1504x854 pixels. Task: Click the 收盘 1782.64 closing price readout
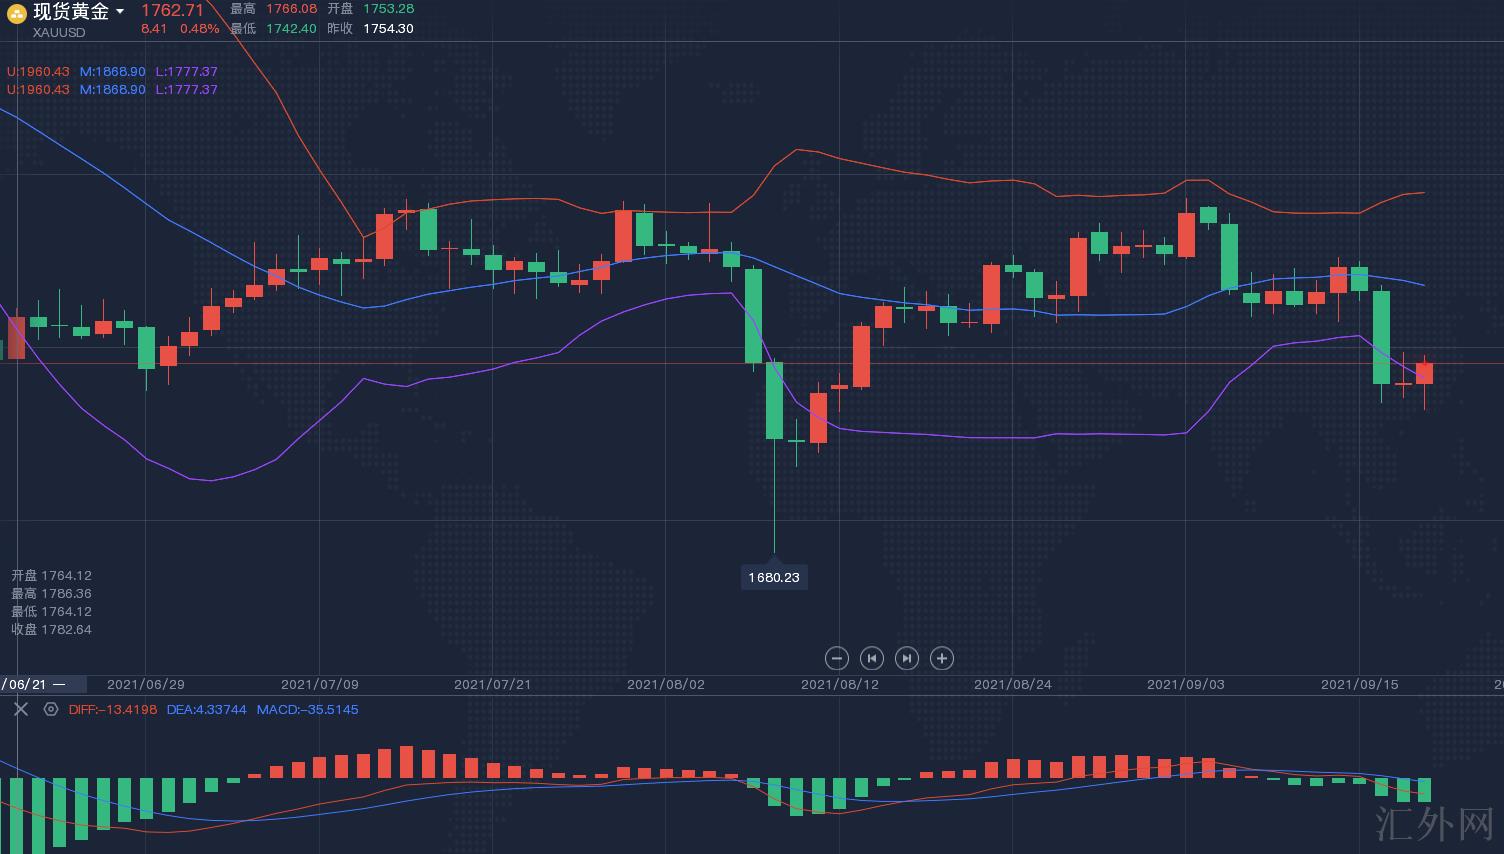52,629
